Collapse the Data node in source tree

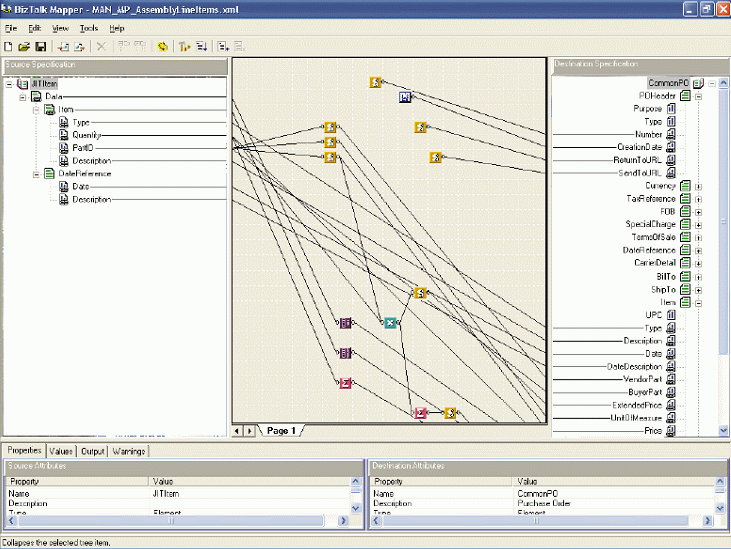coord(22,97)
